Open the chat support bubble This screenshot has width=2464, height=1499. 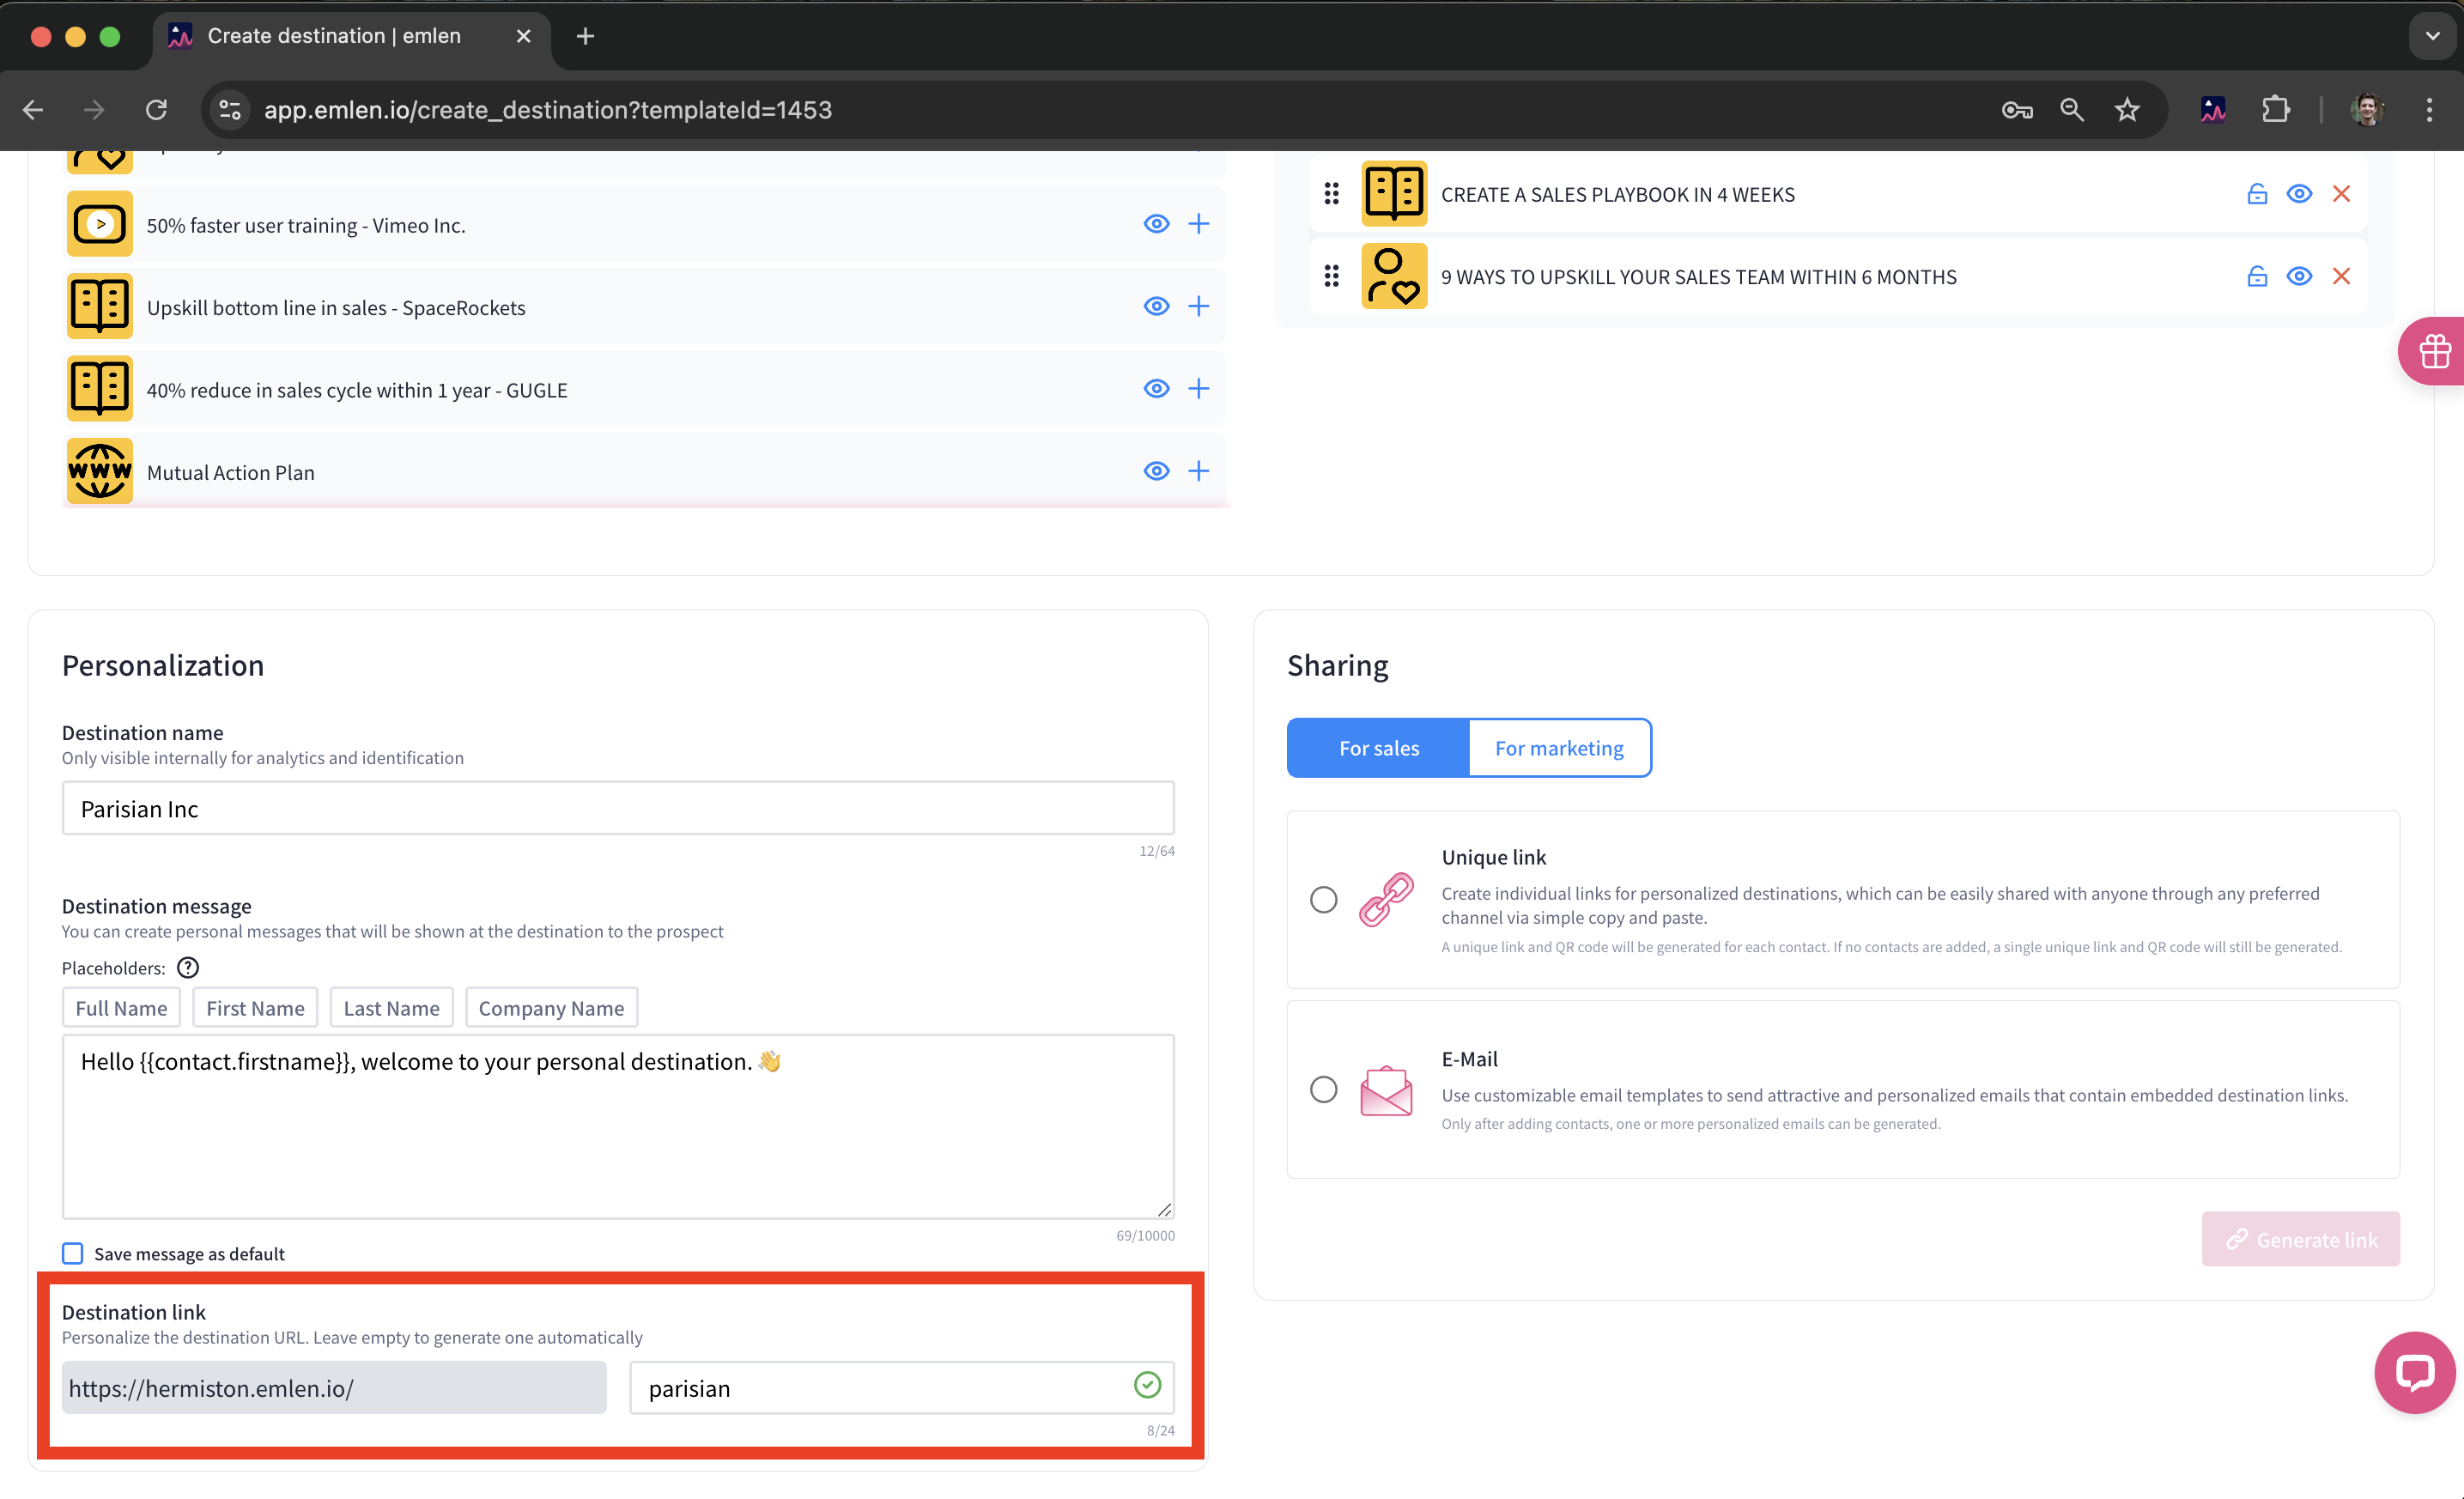point(2413,1372)
